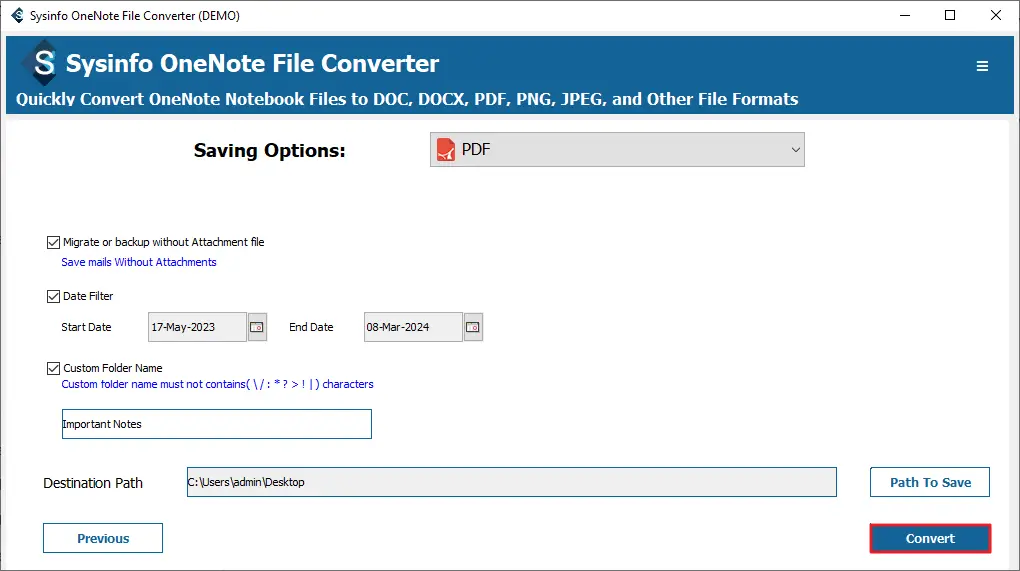This screenshot has width=1020, height=571.
Task: Close the Sysinfo OneNote File Converter window
Action: tap(995, 15)
